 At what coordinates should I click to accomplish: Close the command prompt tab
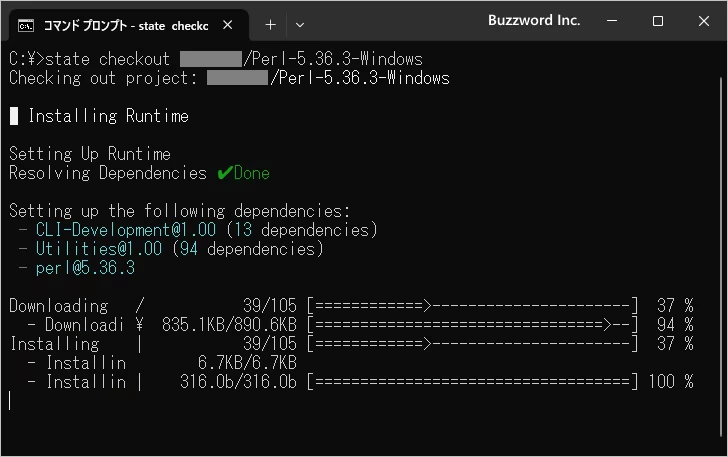(228, 25)
